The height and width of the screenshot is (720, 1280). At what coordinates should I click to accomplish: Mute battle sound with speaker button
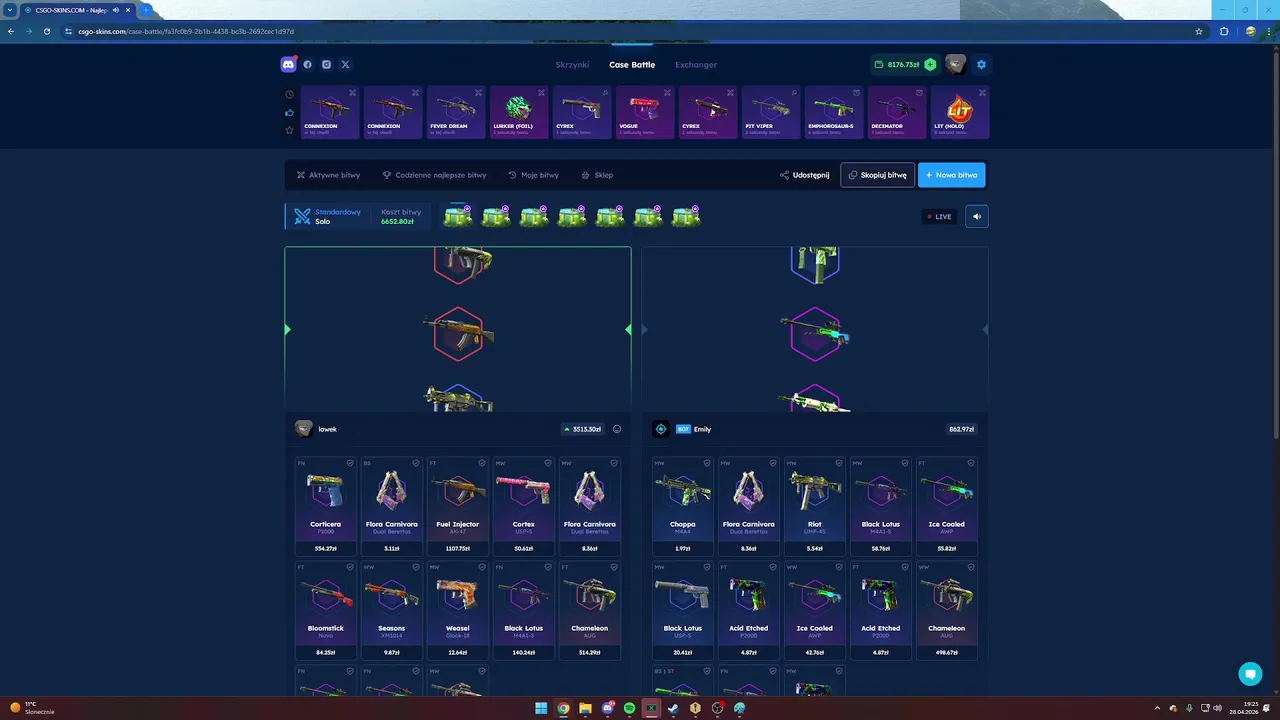977,216
